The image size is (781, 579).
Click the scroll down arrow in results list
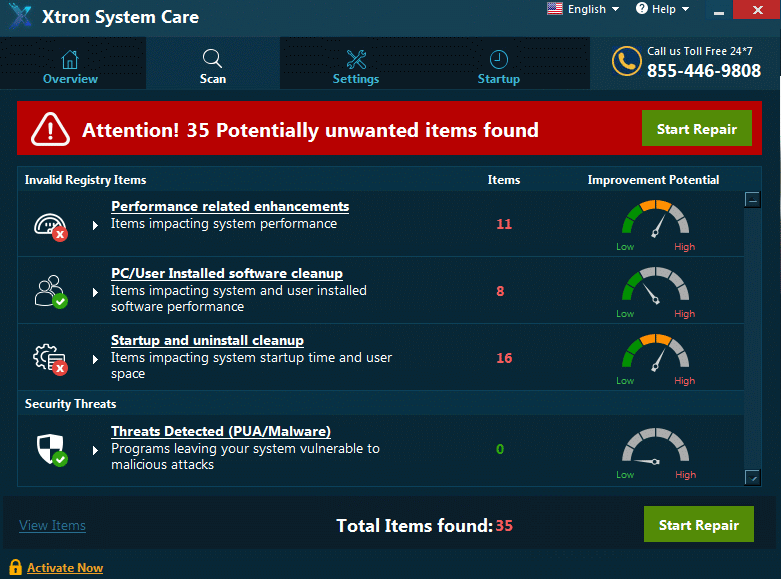tap(752, 478)
